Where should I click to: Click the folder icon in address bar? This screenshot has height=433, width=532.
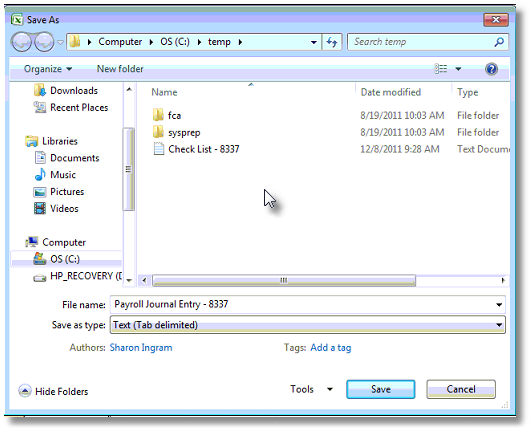[75, 41]
